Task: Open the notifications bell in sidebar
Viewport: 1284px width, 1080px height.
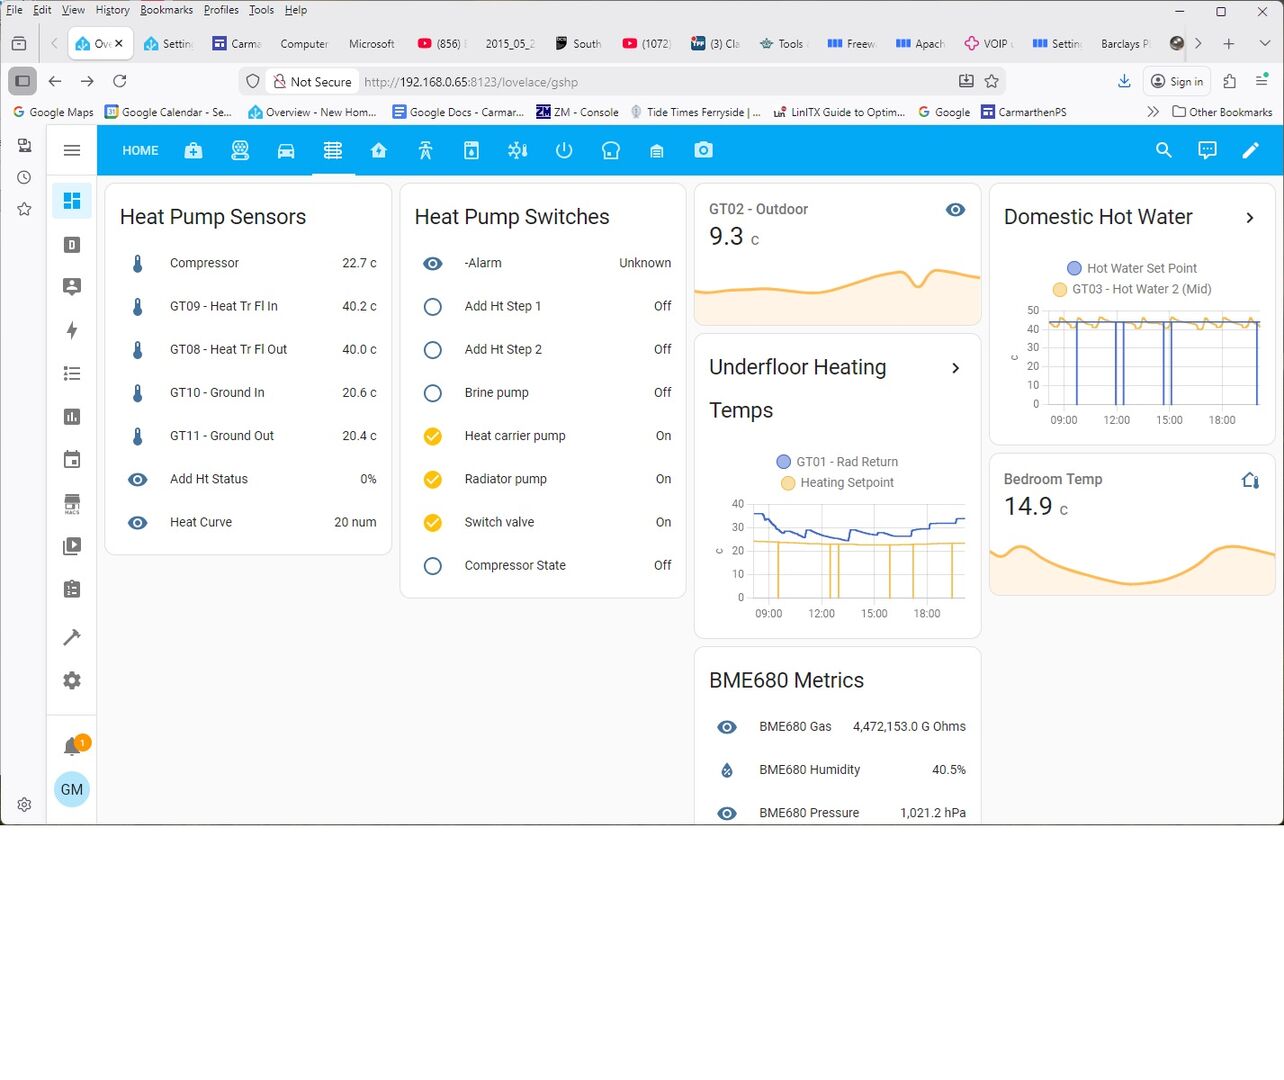Action: point(72,746)
